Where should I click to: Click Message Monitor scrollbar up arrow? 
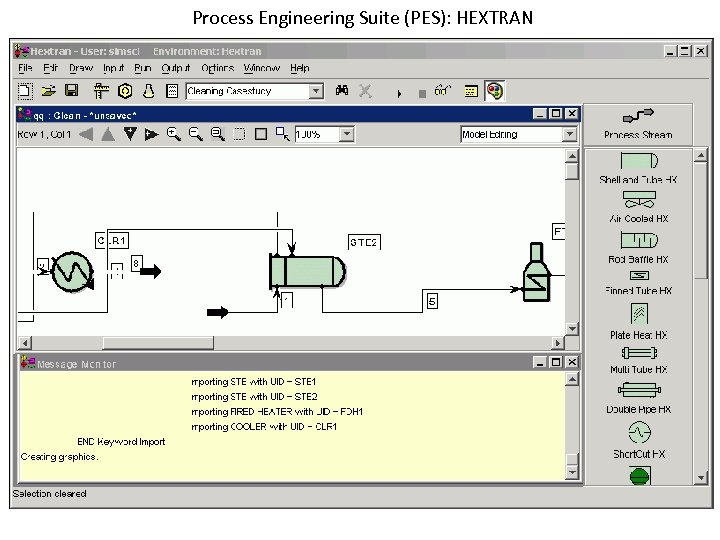coord(572,379)
